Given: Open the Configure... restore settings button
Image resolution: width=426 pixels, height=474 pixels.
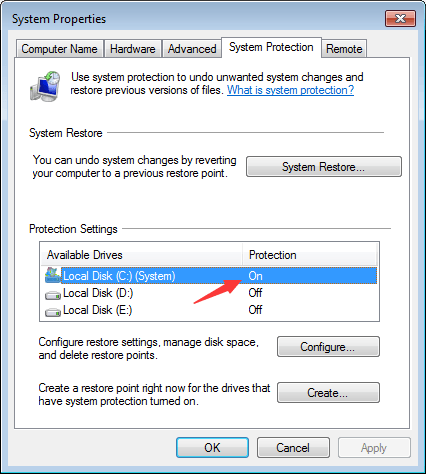Looking at the screenshot, I should point(328,347).
